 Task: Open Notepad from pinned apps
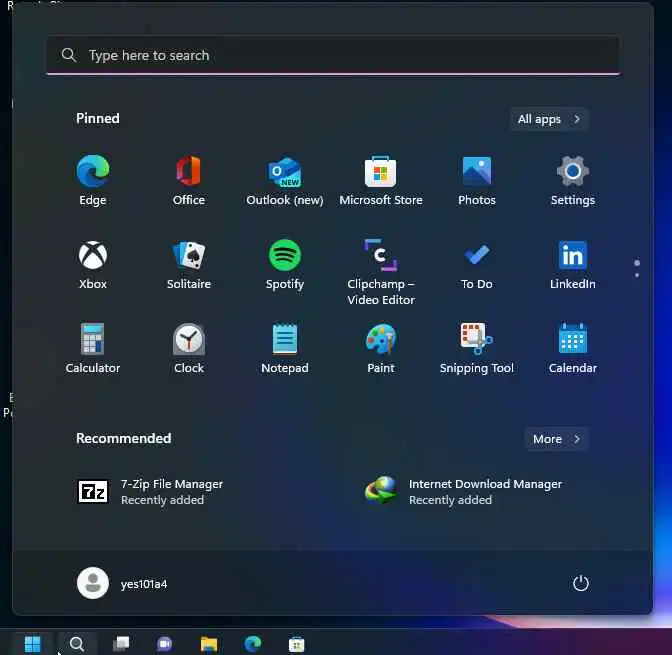pos(285,349)
